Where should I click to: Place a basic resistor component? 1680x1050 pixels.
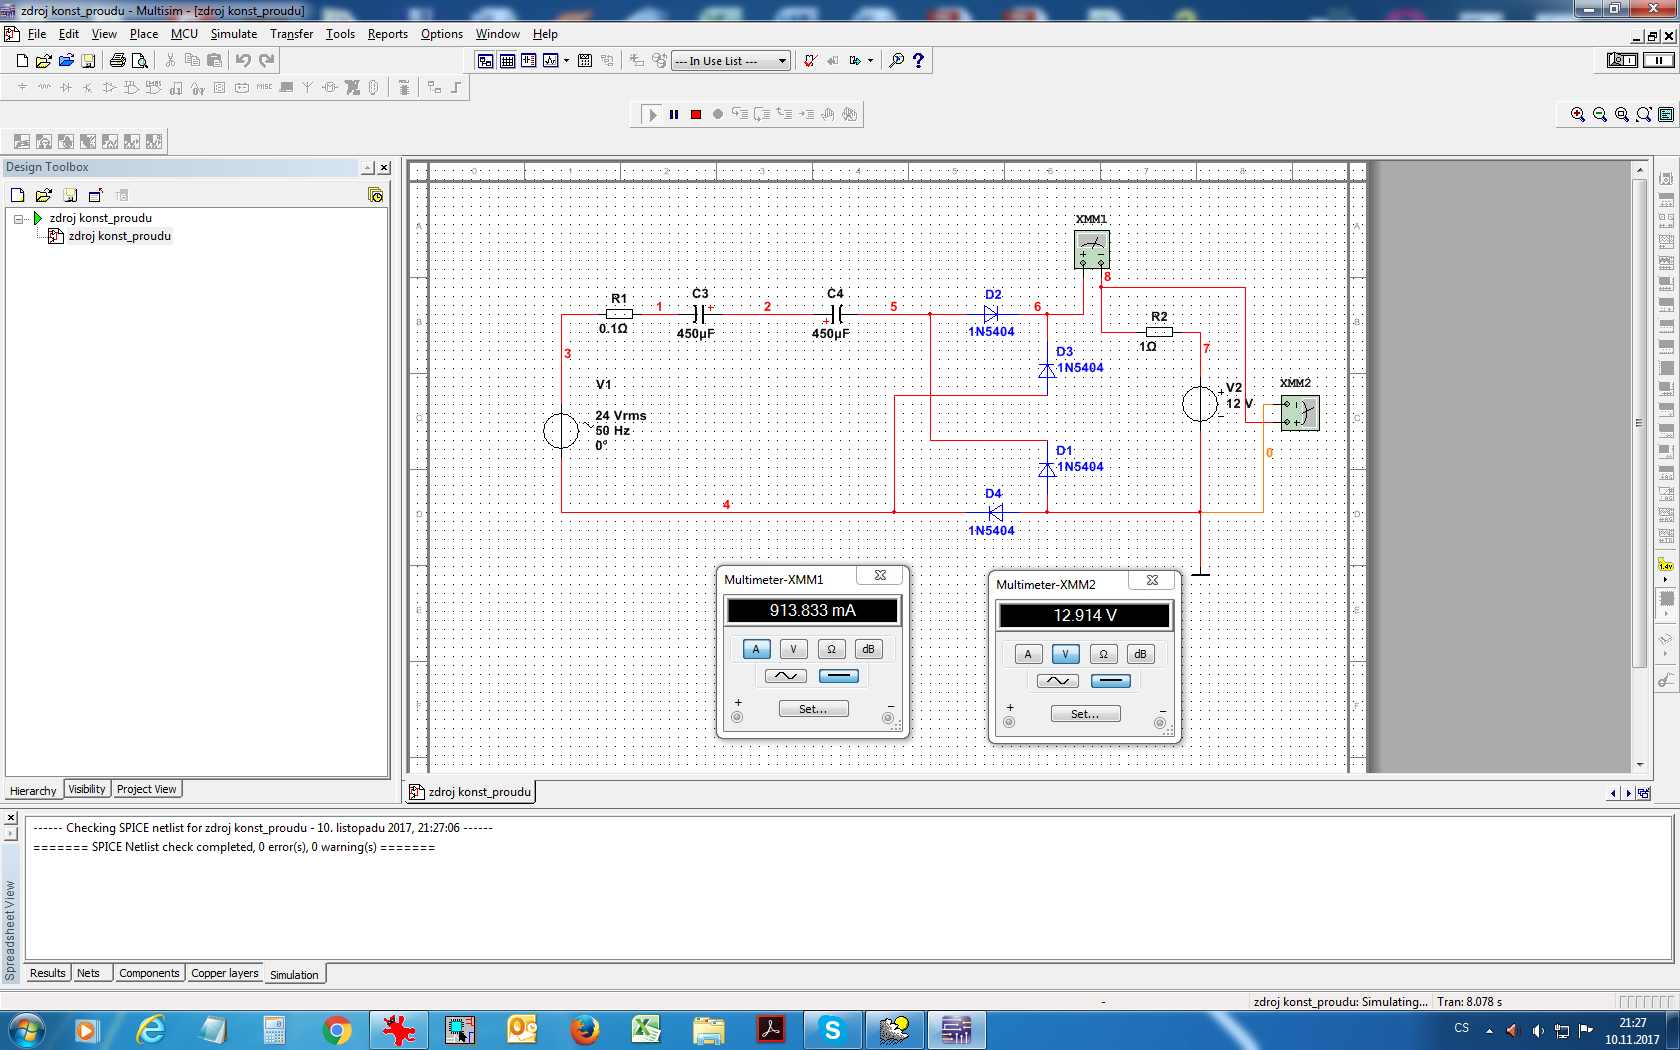click(x=44, y=88)
